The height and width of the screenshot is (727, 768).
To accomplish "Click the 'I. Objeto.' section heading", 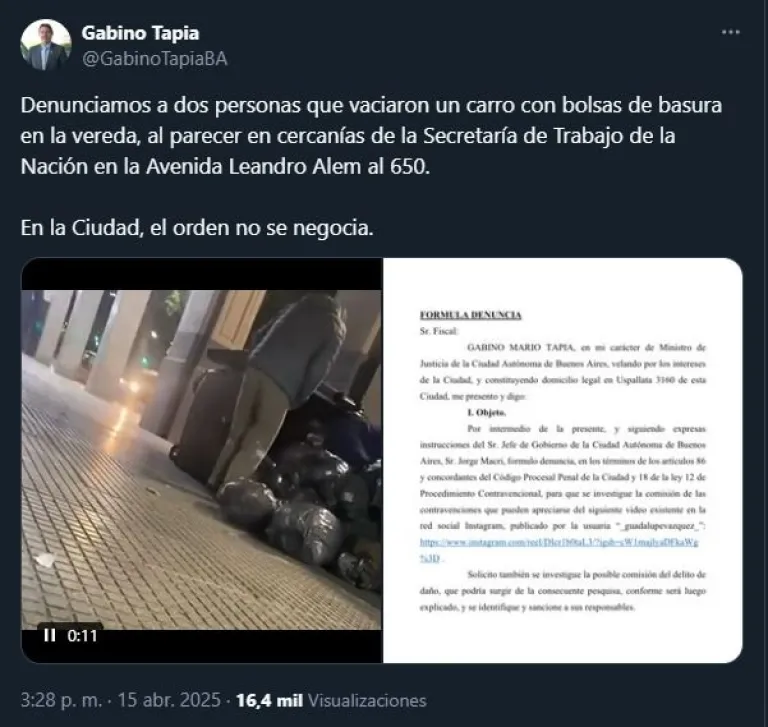I will pyautogui.click(x=486, y=412).
